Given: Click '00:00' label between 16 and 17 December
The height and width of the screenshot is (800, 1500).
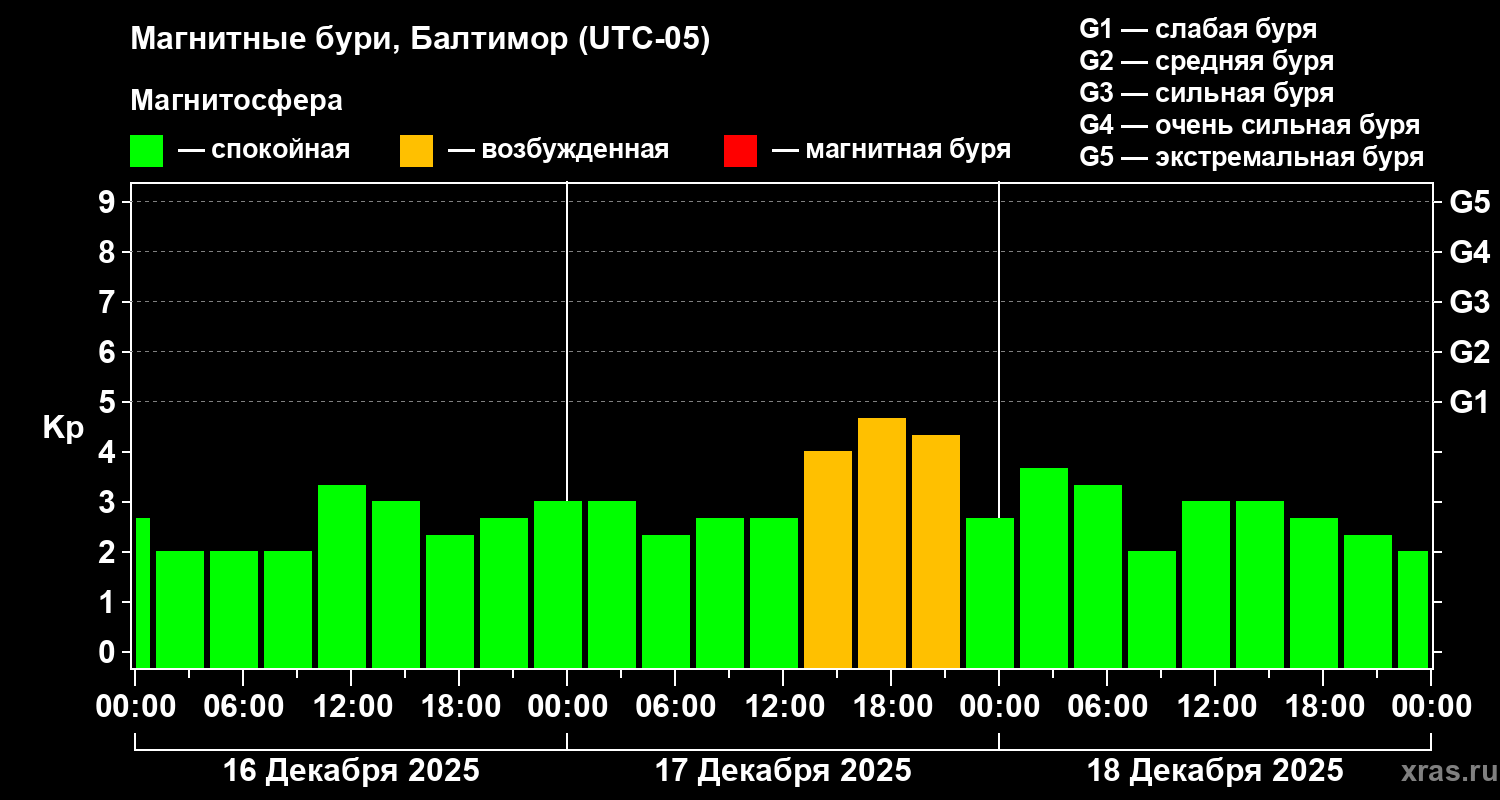Looking at the screenshot, I should 567,707.
